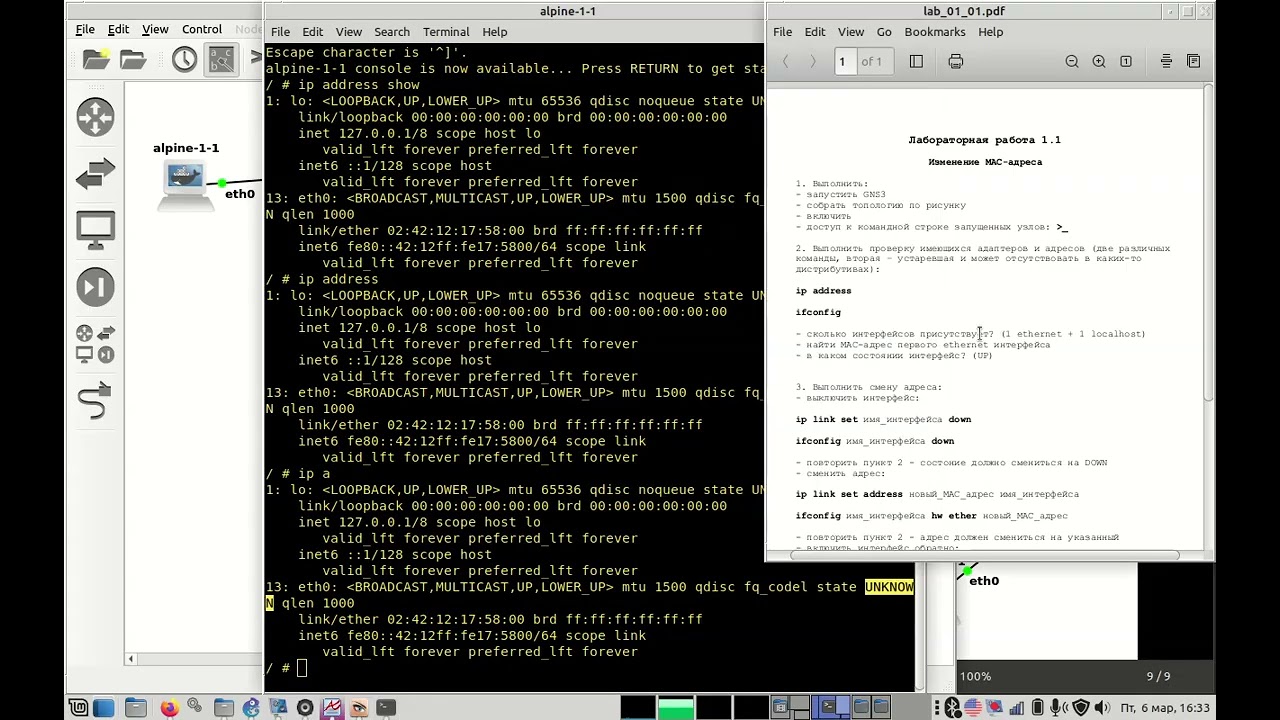Open GNS3 Control menu

pyautogui.click(x=202, y=29)
